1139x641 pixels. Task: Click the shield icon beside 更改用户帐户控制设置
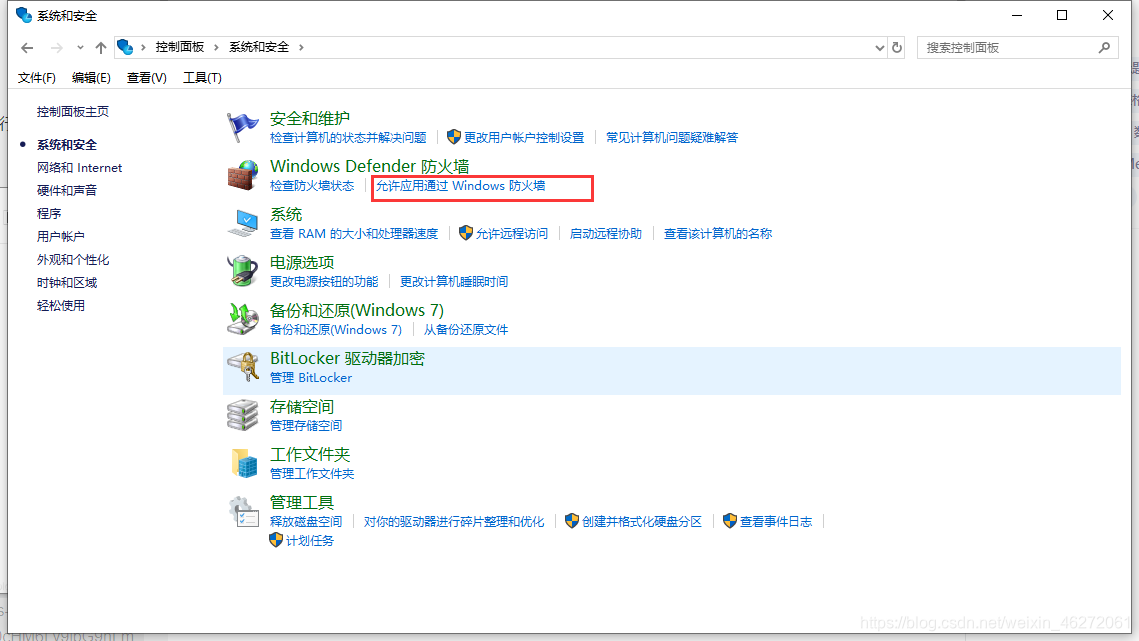click(x=454, y=137)
